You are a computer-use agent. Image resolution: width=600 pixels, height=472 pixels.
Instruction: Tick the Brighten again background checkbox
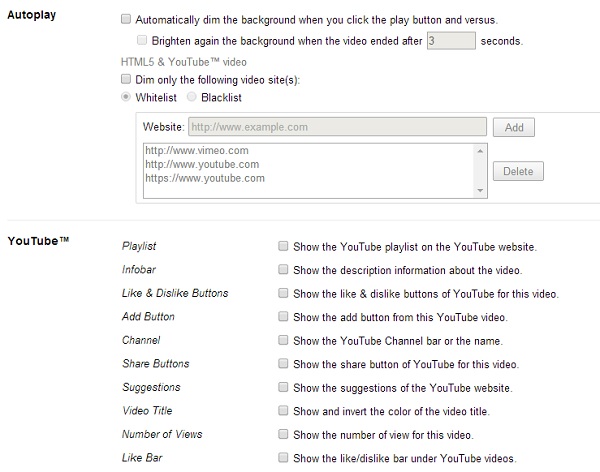pos(142,40)
